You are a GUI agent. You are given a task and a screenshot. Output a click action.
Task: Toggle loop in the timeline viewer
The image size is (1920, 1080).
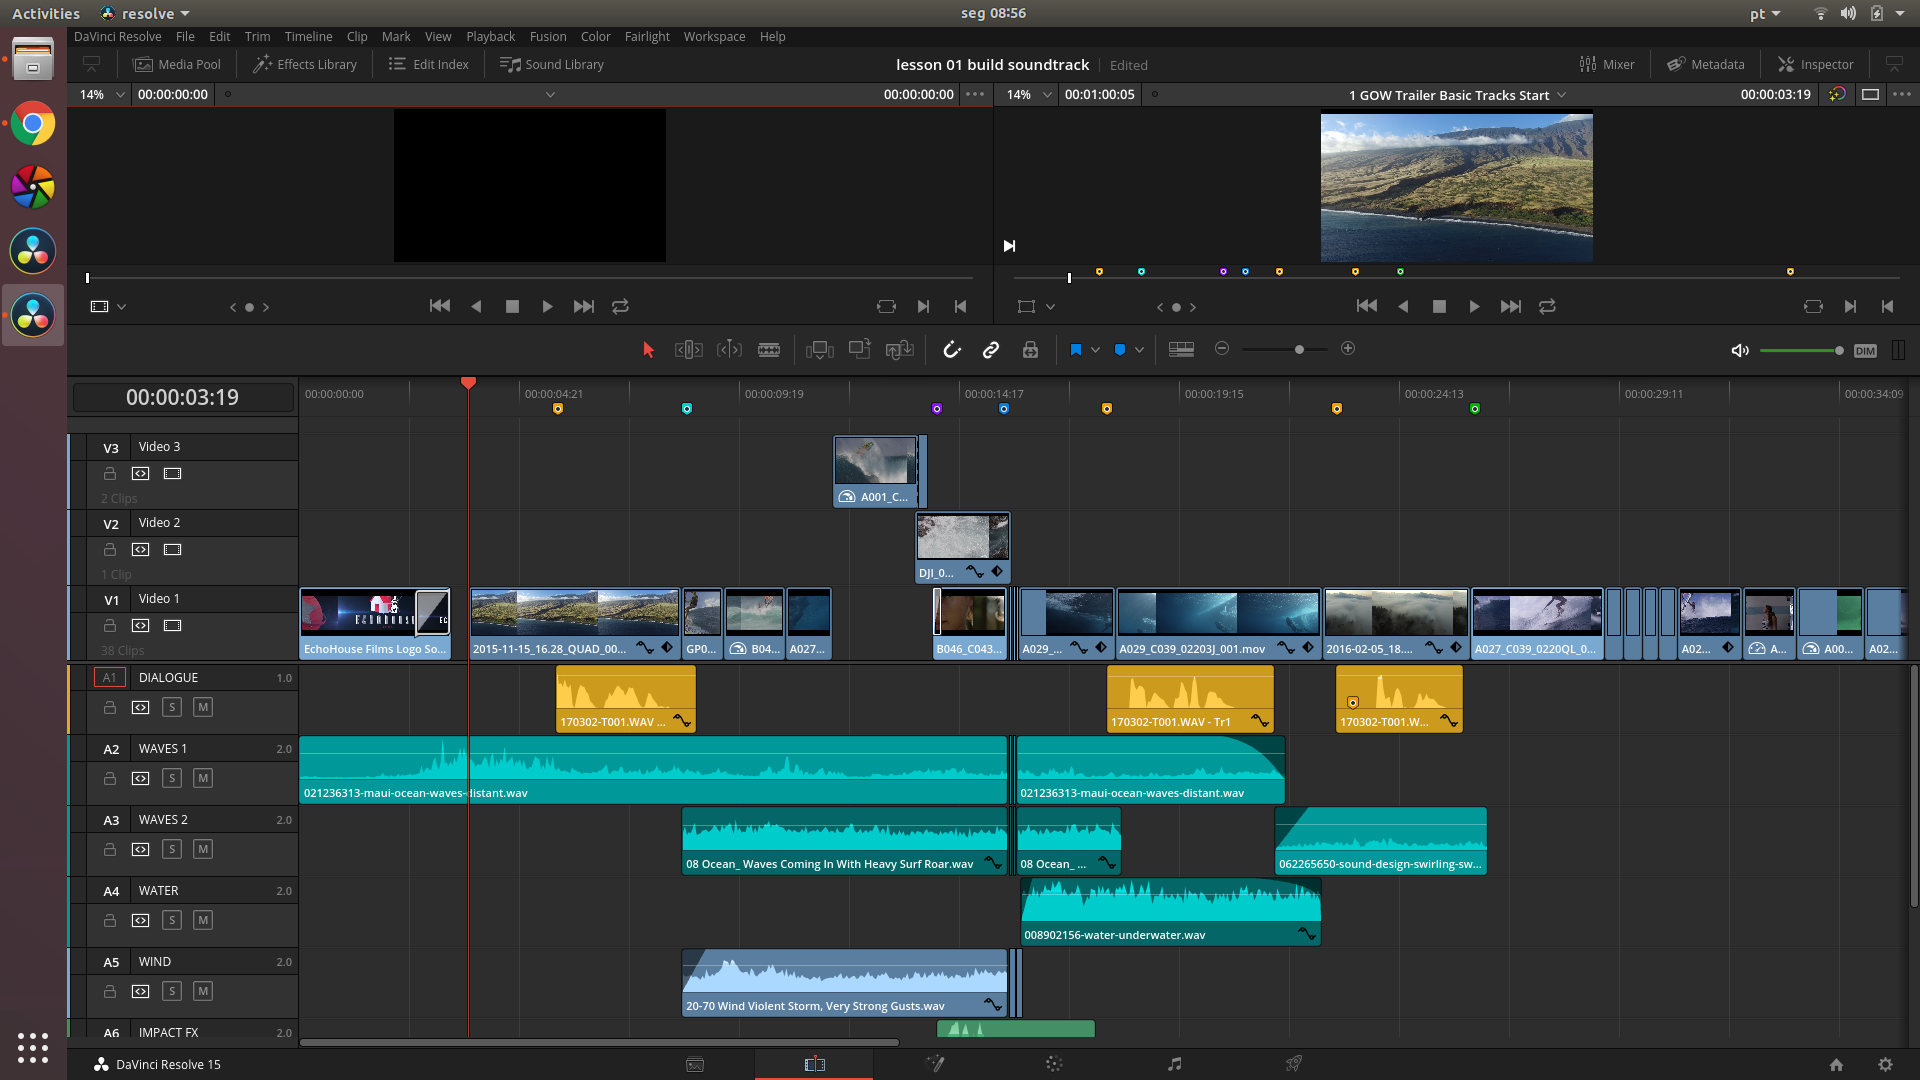tap(1547, 307)
